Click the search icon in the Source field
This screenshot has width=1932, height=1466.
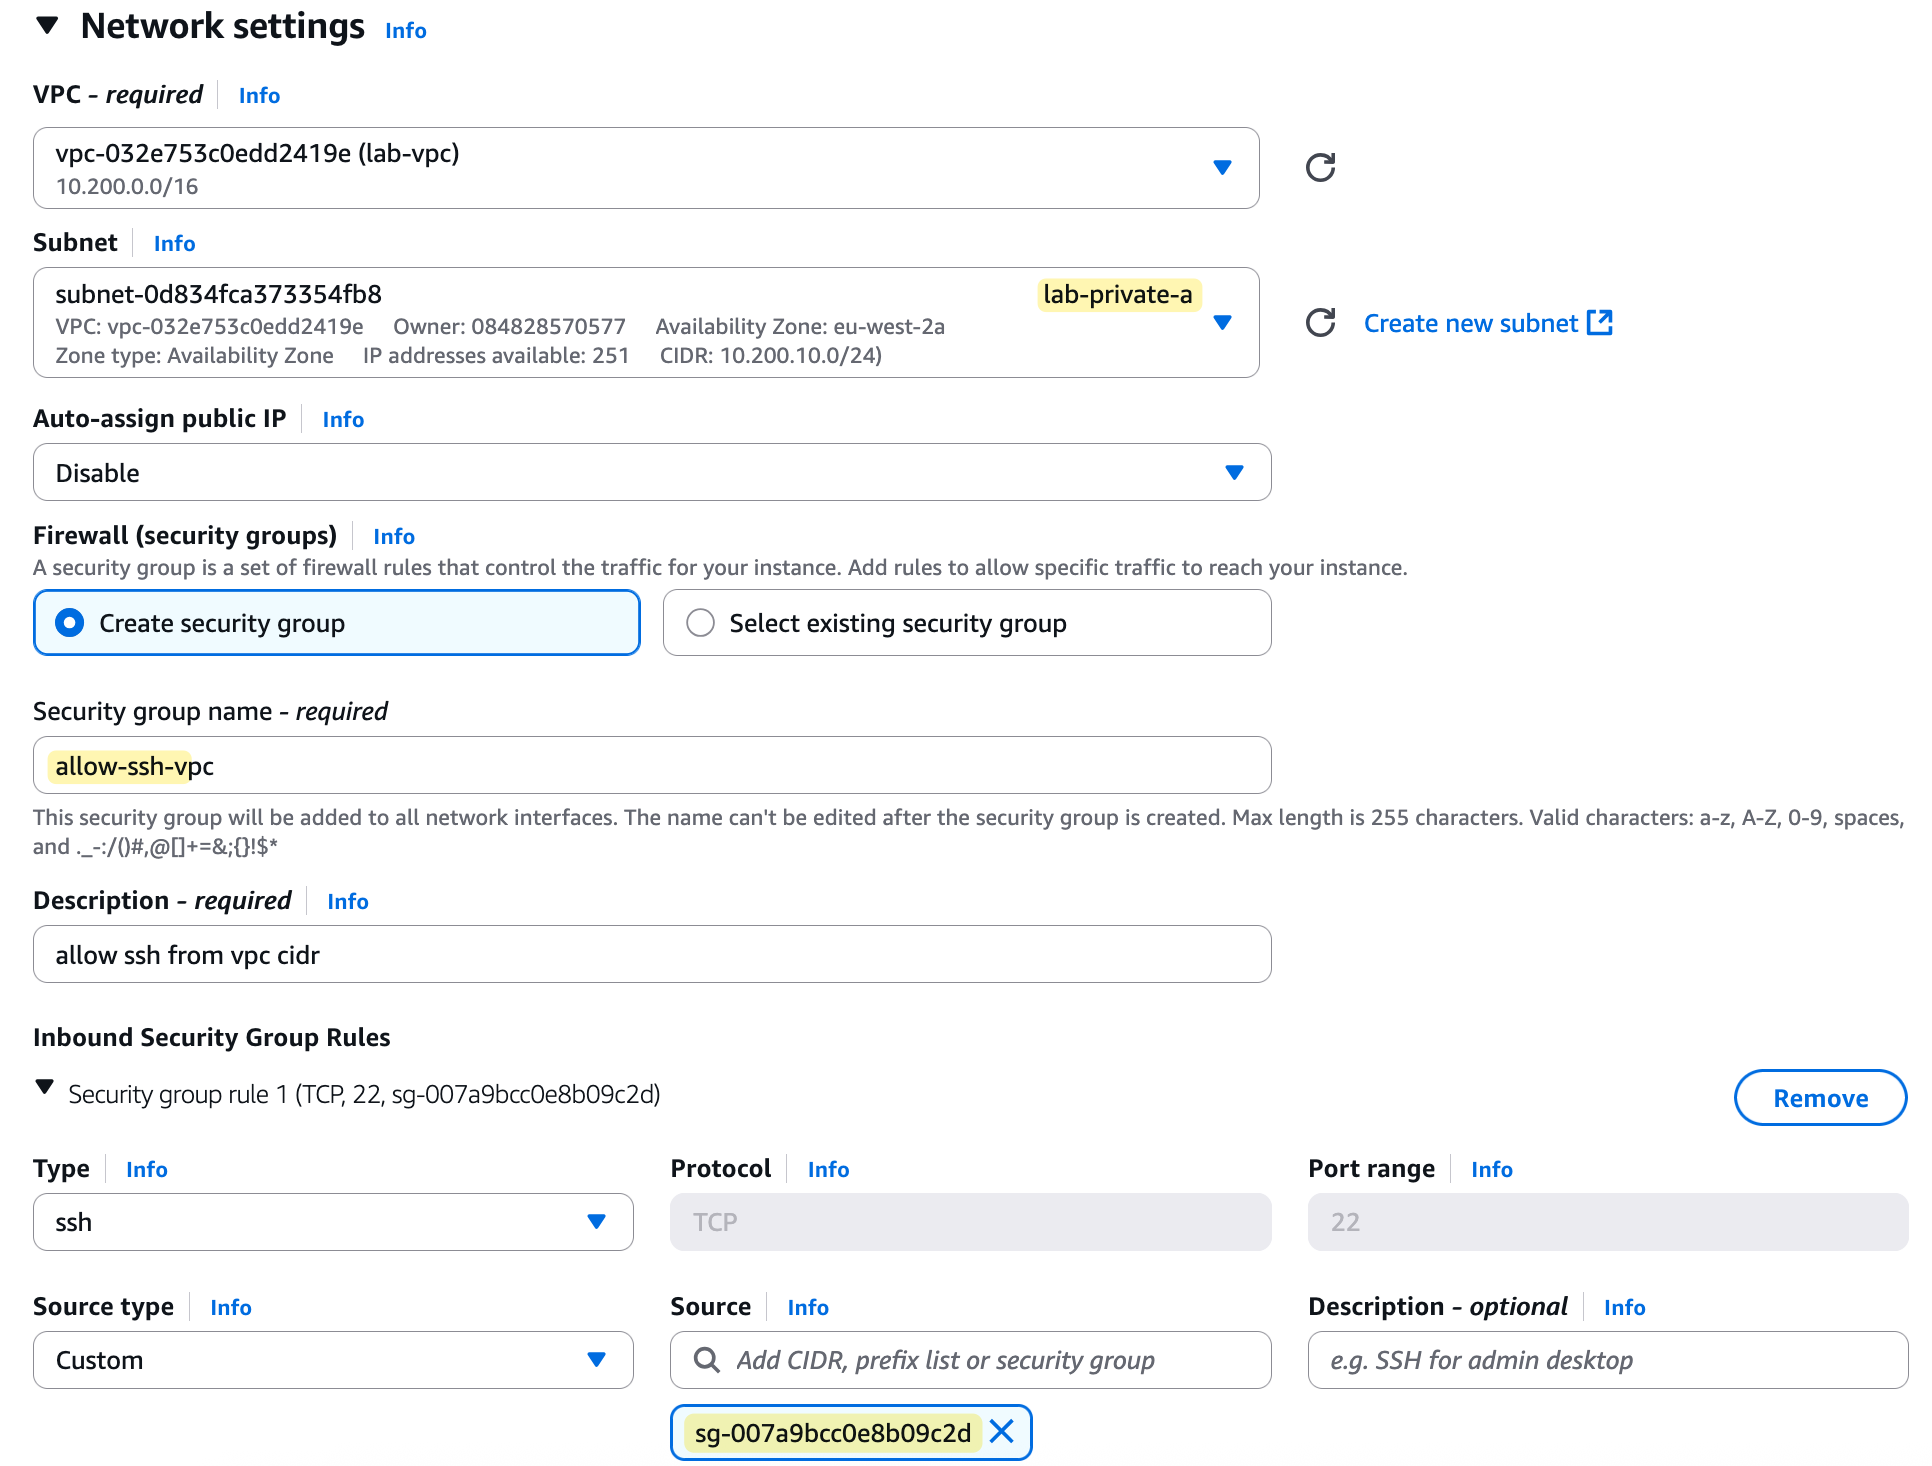coord(707,1360)
